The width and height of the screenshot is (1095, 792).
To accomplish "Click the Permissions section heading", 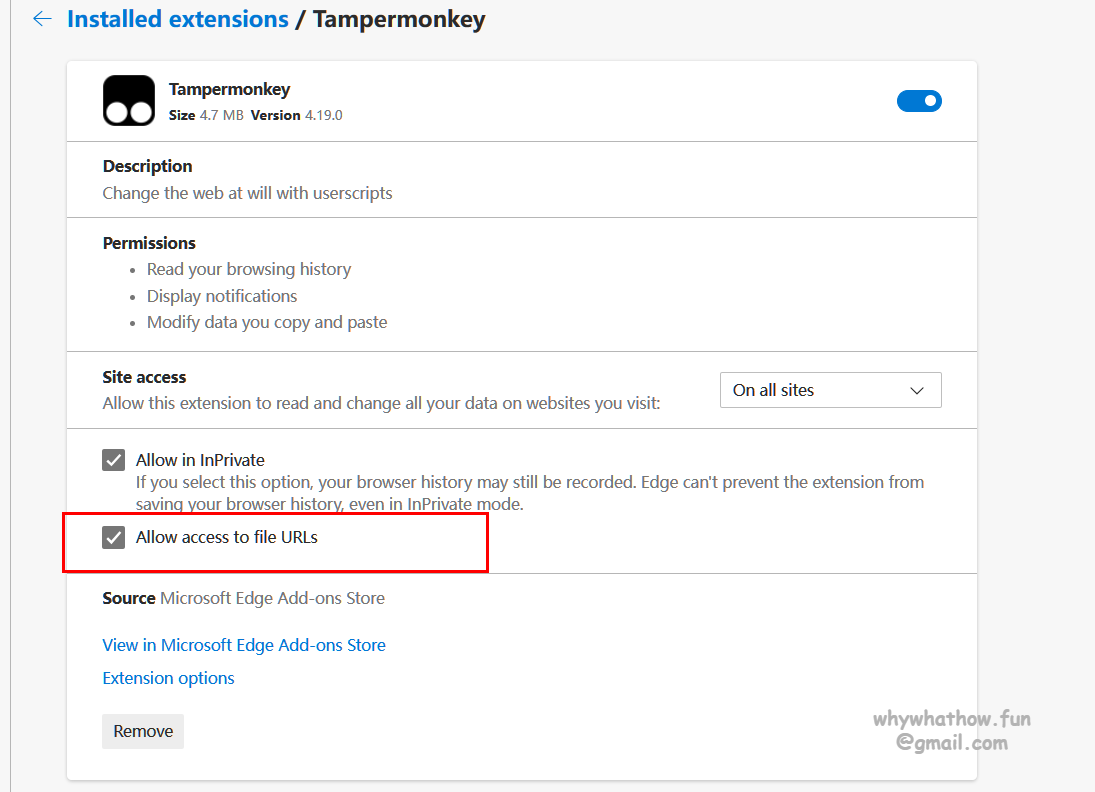I will tap(149, 243).
